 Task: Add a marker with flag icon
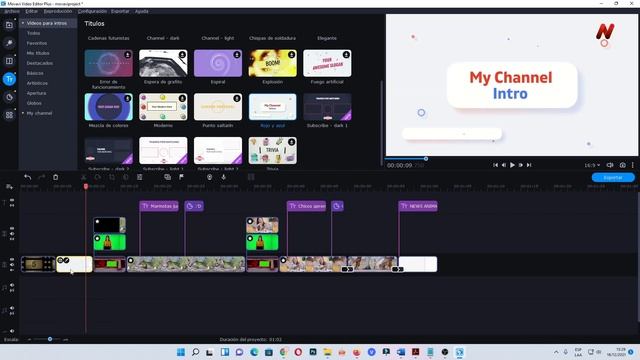point(181,177)
